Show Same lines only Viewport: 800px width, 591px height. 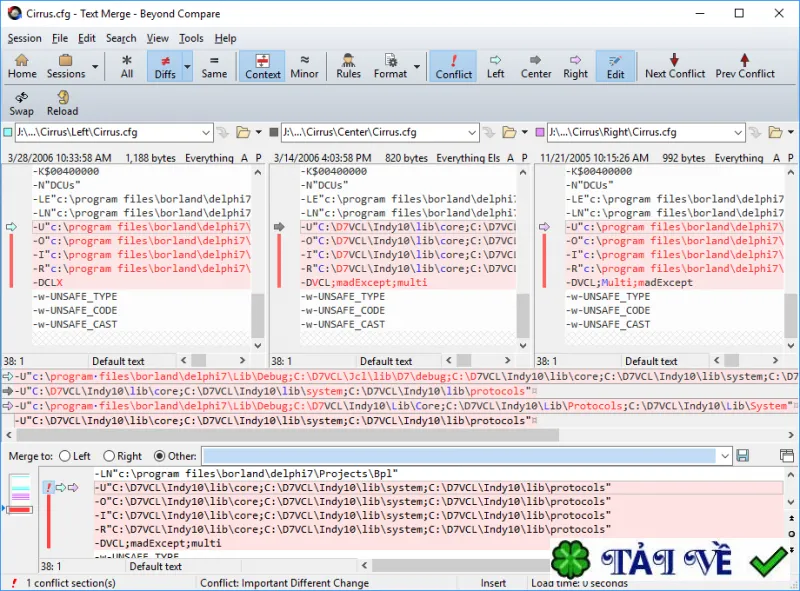click(x=214, y=66)
